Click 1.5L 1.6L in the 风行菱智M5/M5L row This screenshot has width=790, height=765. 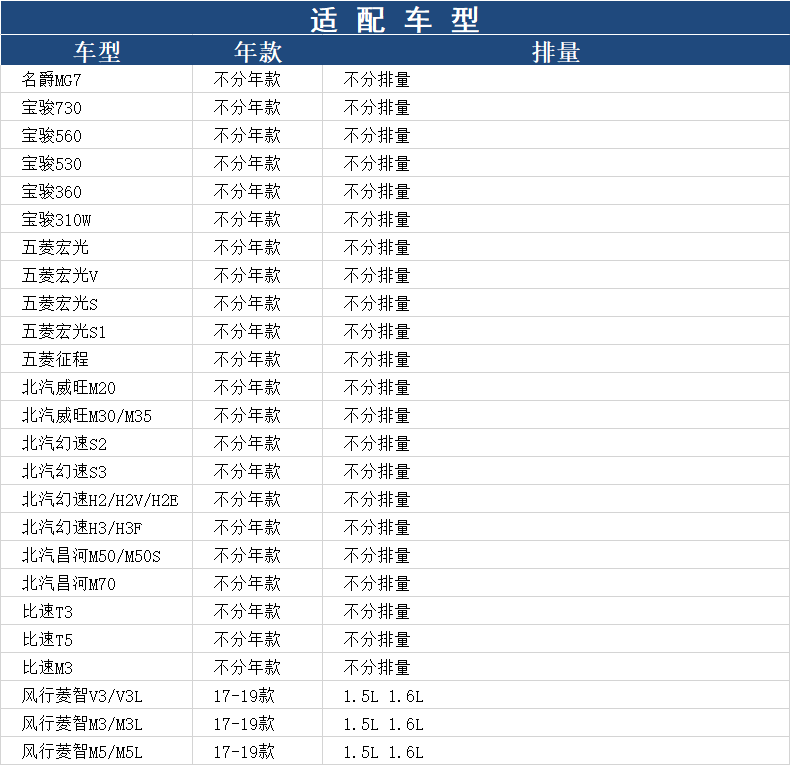384,752
